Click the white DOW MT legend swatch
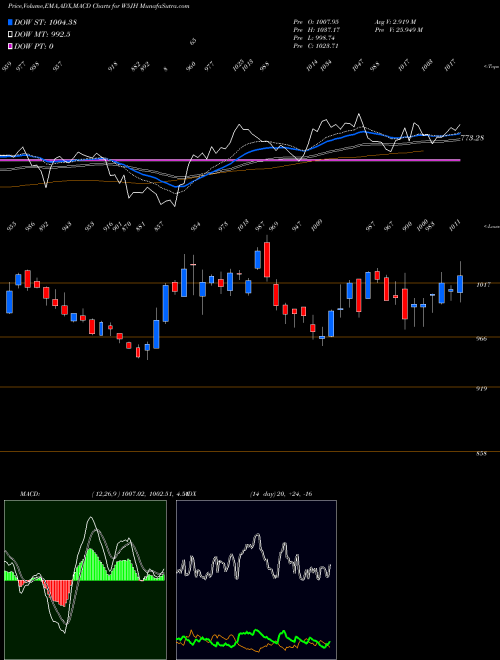The width and height of the screenshot is (500, 660). coord(11,35)
